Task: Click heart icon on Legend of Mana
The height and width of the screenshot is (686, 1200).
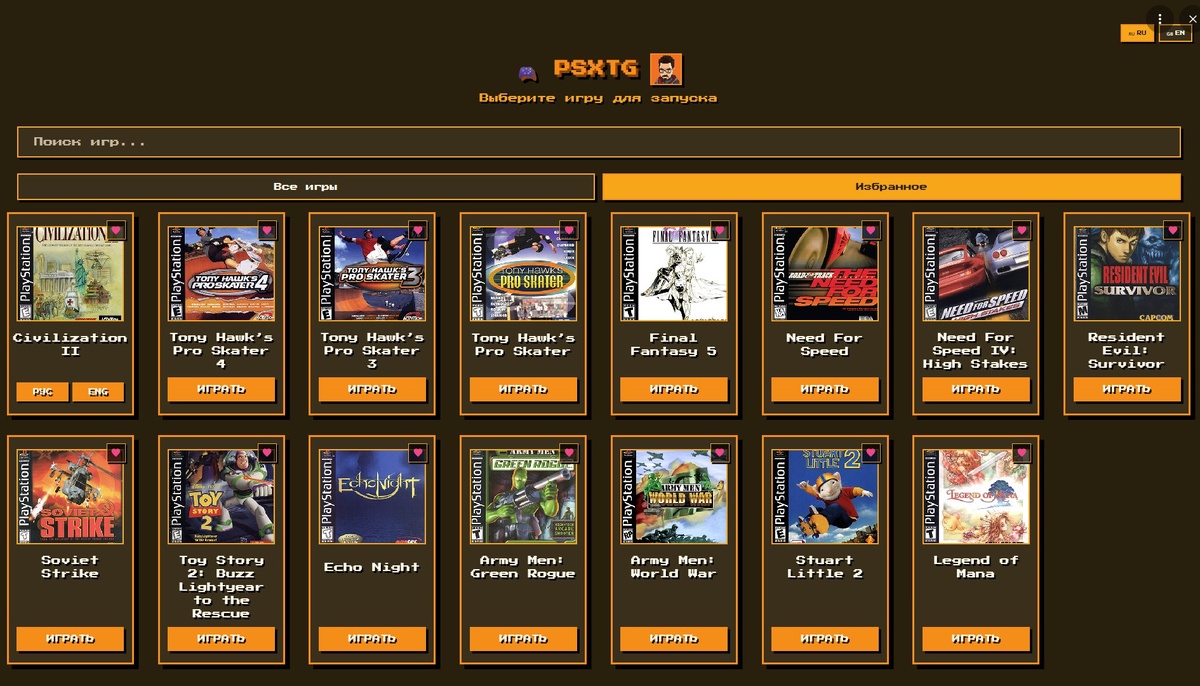Action: (x=1021, y=453)
